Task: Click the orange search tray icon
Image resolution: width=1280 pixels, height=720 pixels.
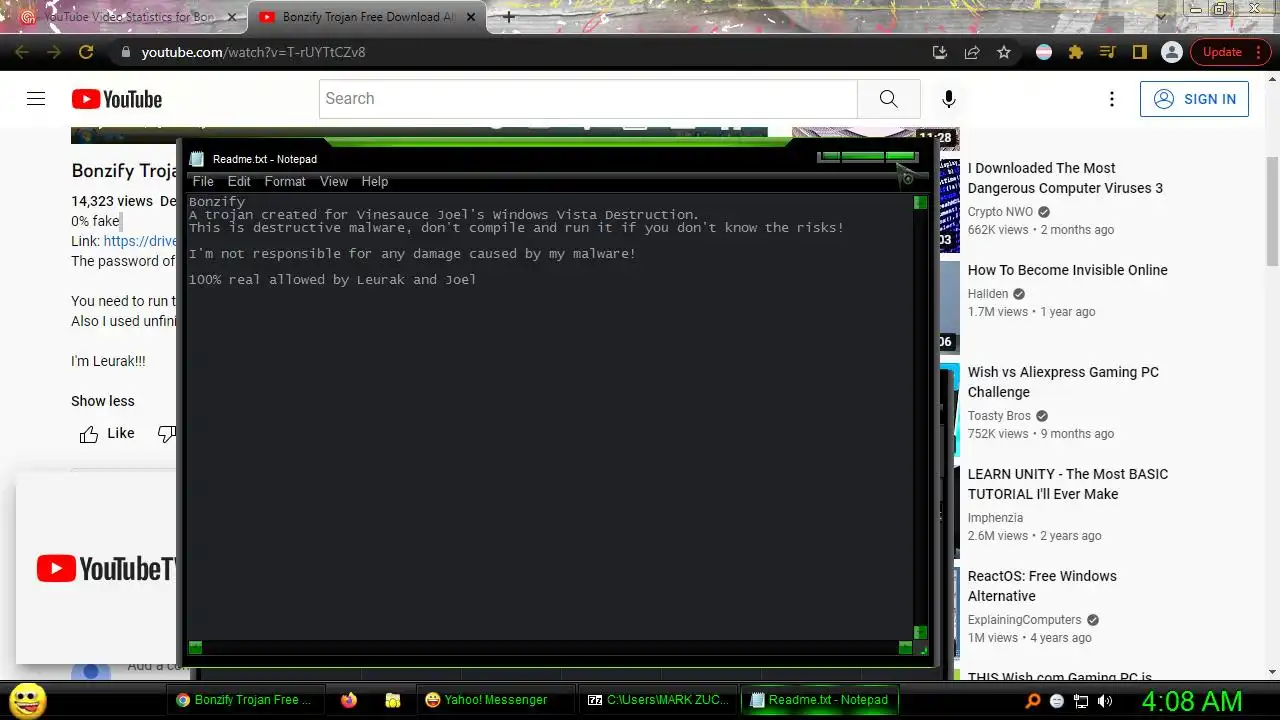Action: coord(1033,701)
